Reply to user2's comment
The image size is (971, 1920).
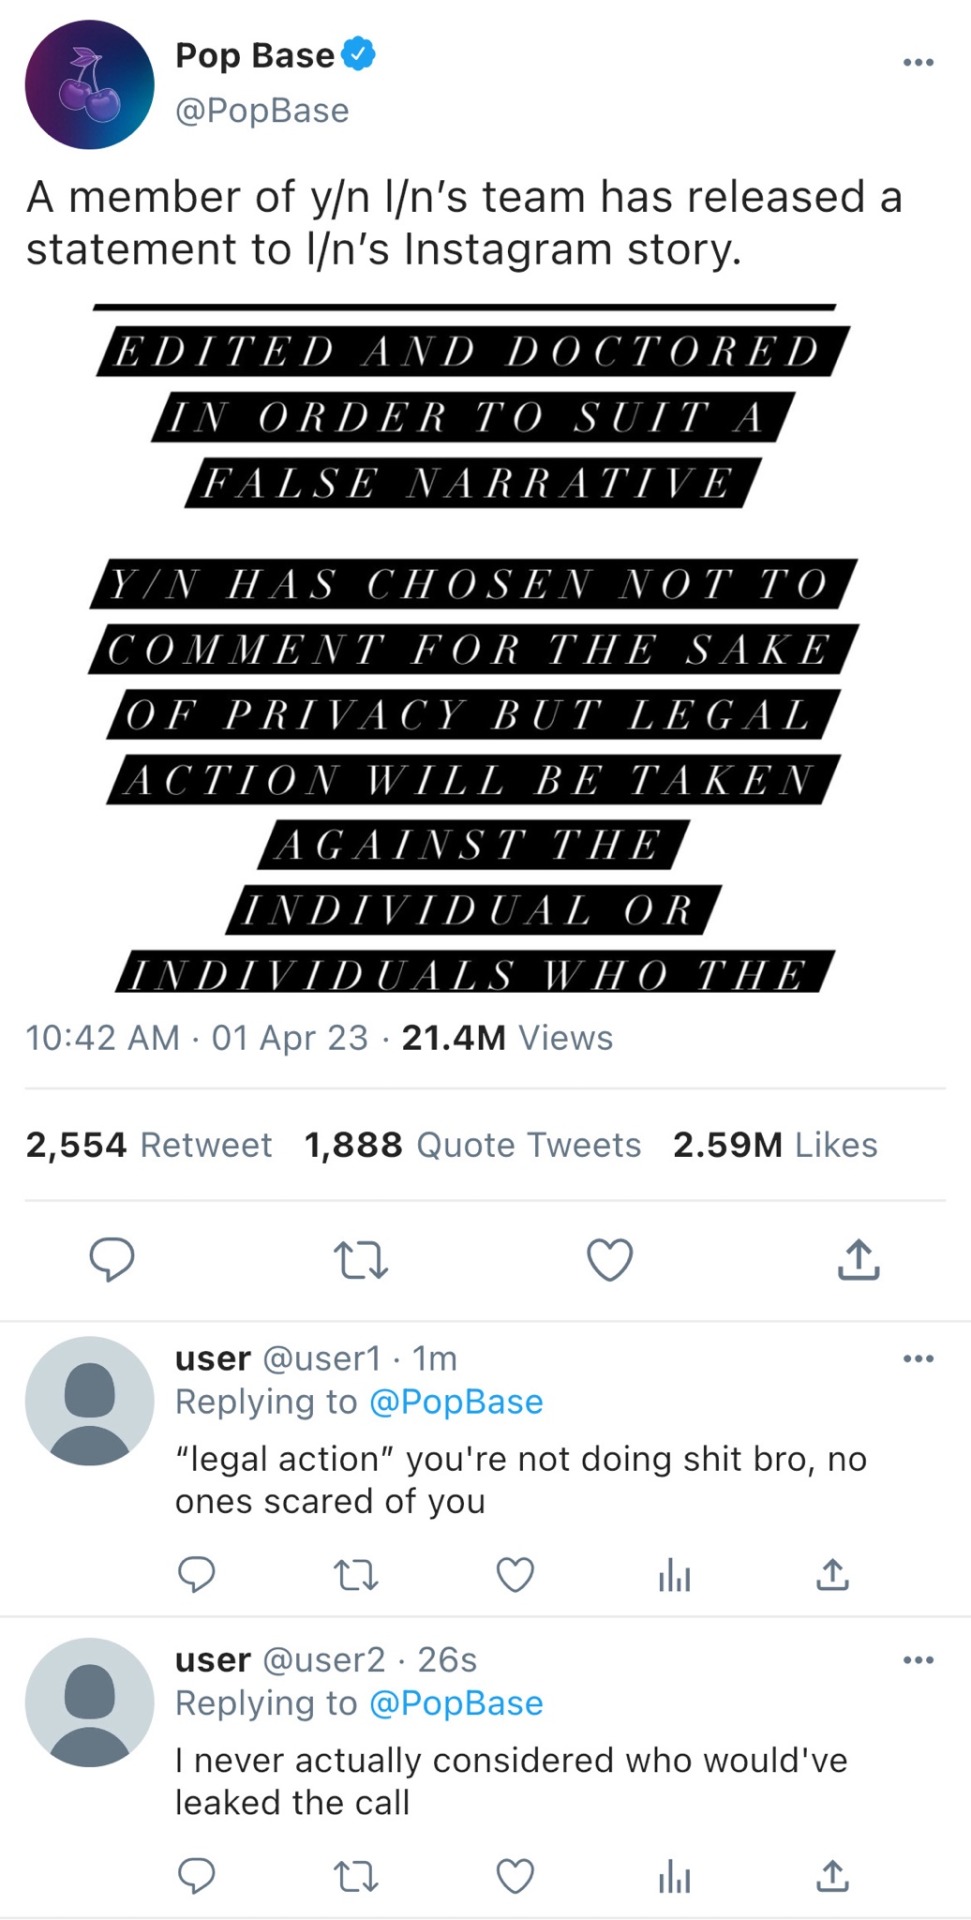(196, 1877)
